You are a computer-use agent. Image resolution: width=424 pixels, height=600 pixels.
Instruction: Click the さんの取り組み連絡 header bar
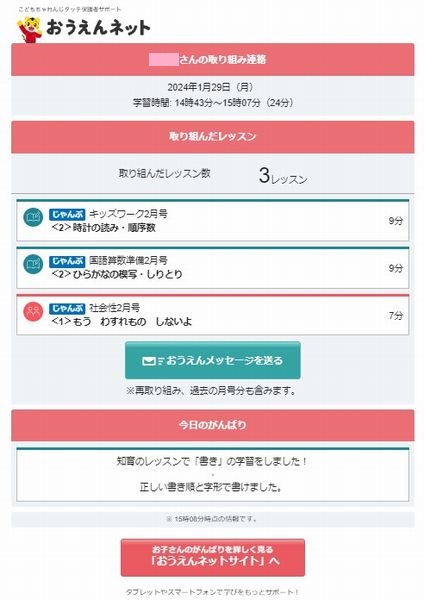[x=213, y=59]
